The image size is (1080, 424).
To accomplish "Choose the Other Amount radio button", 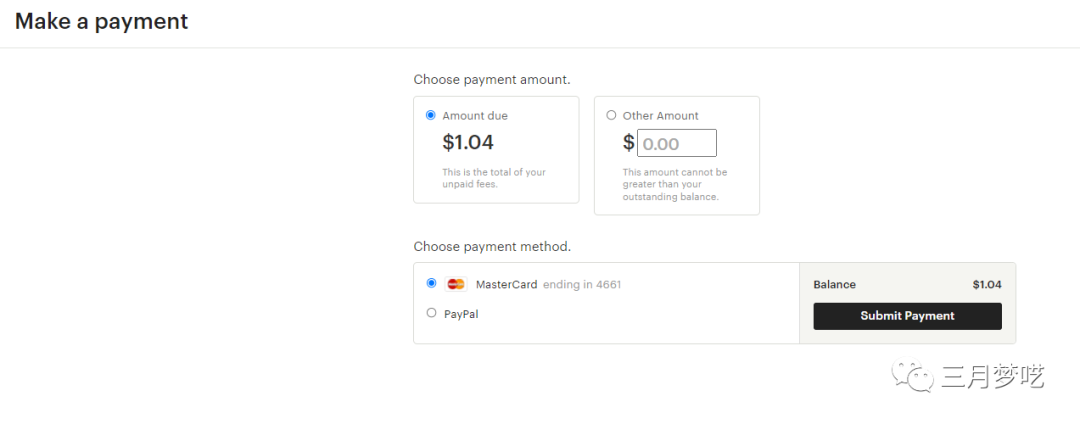I will click(611, 115).
